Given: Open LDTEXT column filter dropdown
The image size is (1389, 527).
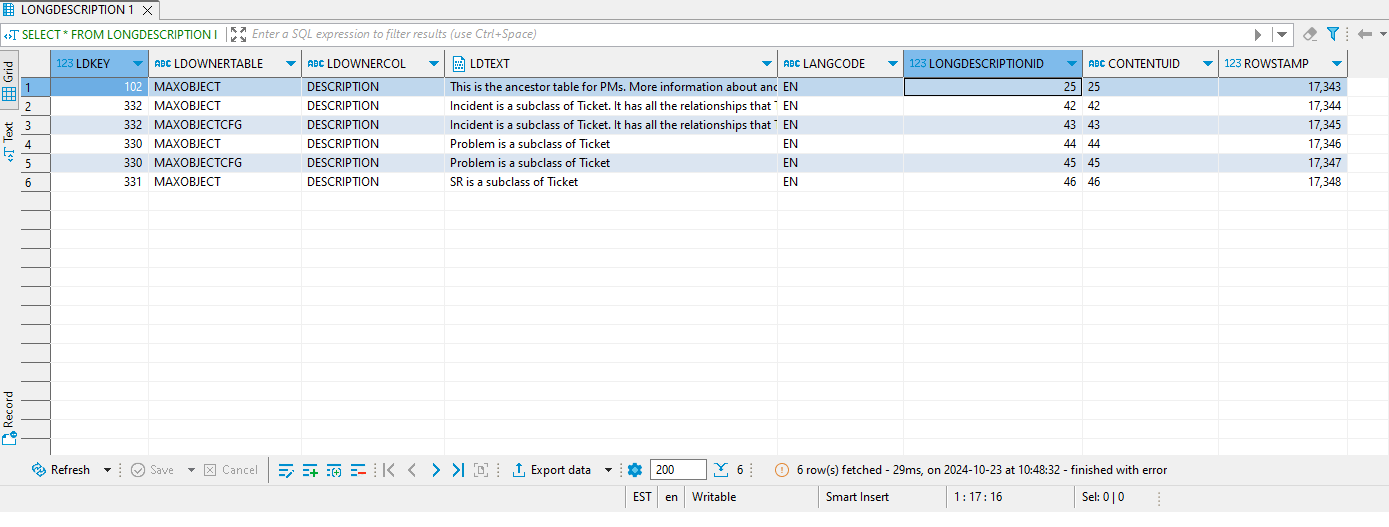Looking at the screenshot, I should [x=767, y=64].
